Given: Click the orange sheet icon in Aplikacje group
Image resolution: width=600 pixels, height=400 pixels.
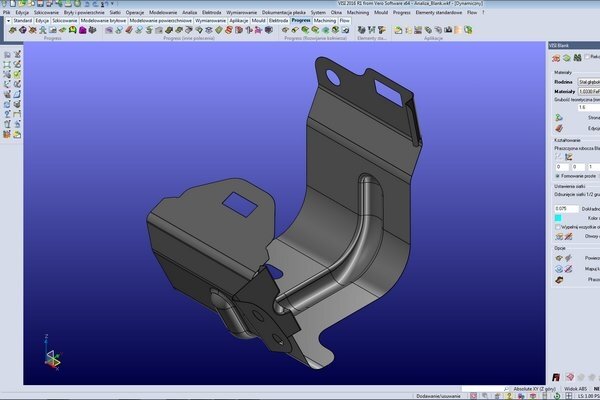Looking at the screenshot, I should click(458, 30).
